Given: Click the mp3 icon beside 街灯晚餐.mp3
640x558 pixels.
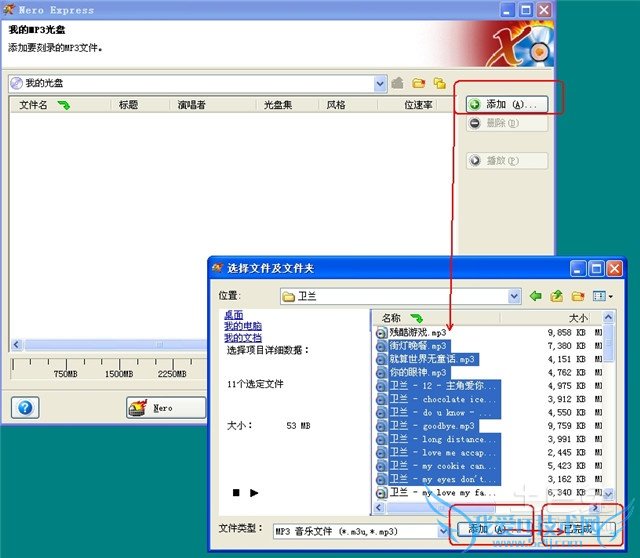Looking at the screenshot, I should click(x=381, y=347).
